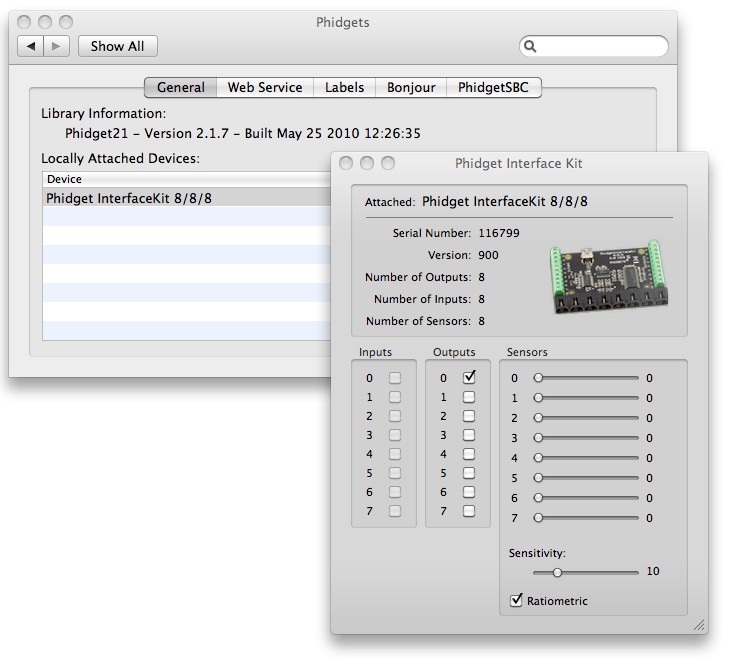Click the InterfaceKit board picture
Screen dimensions: 735x664
(608, 277)
